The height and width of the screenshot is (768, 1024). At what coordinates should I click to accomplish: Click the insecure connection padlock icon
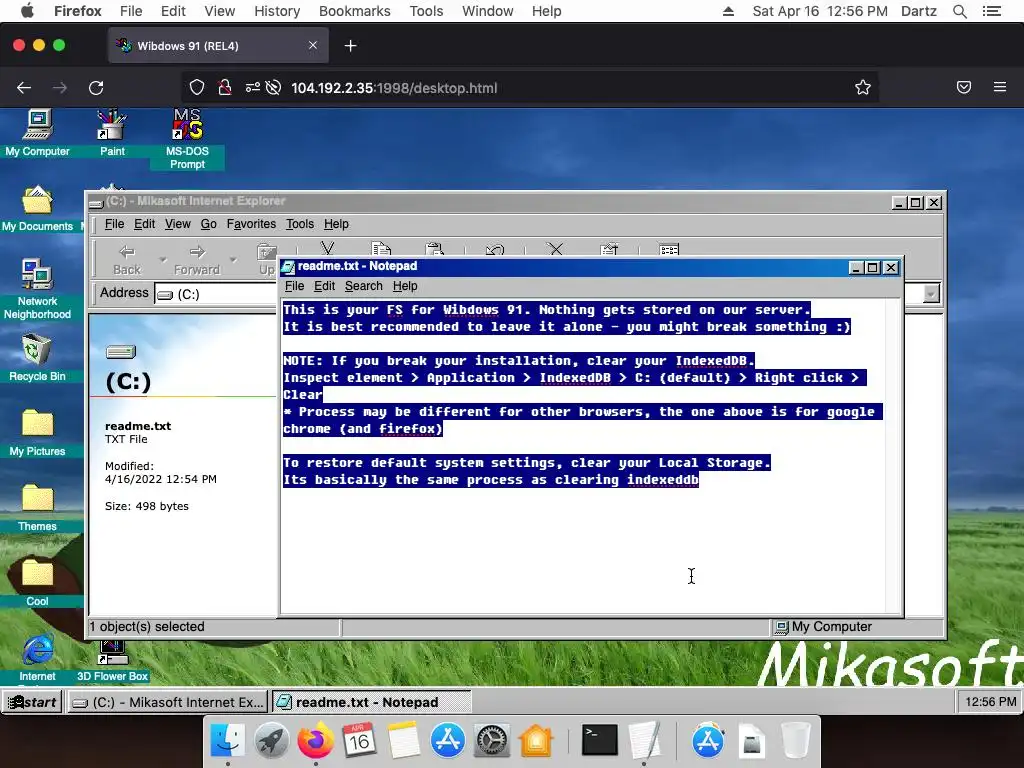tap(225, 88)
